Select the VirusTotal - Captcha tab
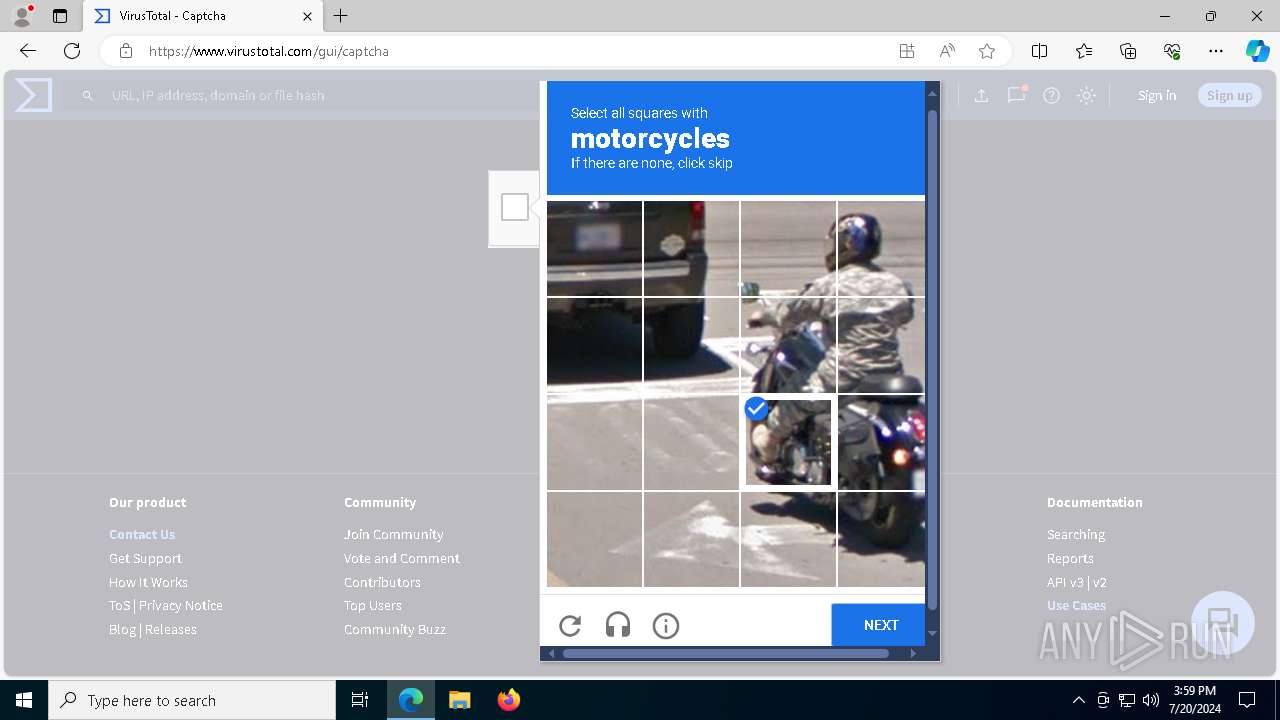This screenshot has width=1280, height=720. click(202, 16)
